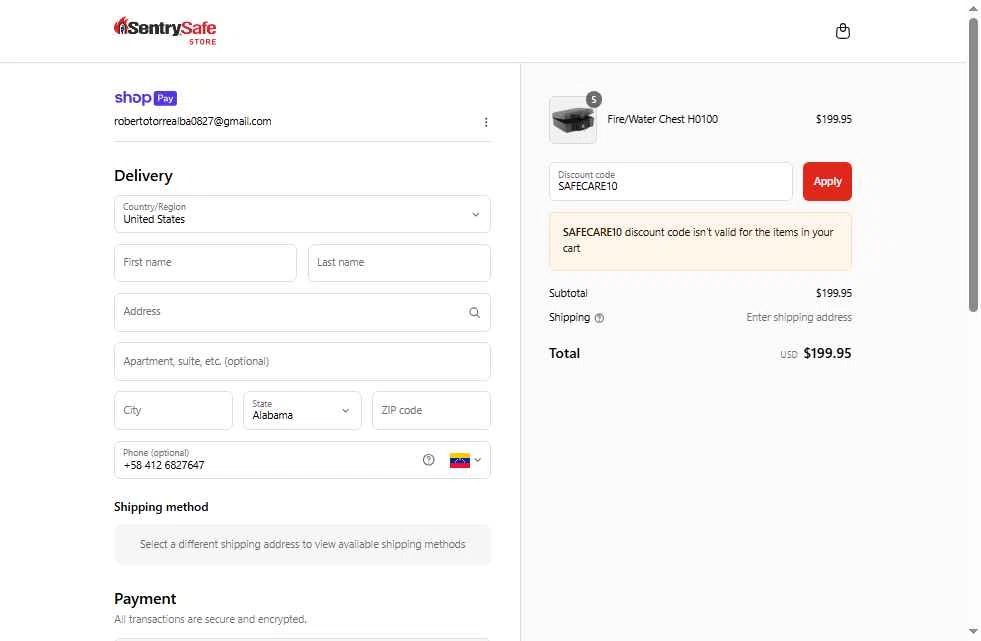Click the robertotorrealba0827@gmail.com email text
The image size is (981, 641).
pyautogui.click(x=193, y=121)
